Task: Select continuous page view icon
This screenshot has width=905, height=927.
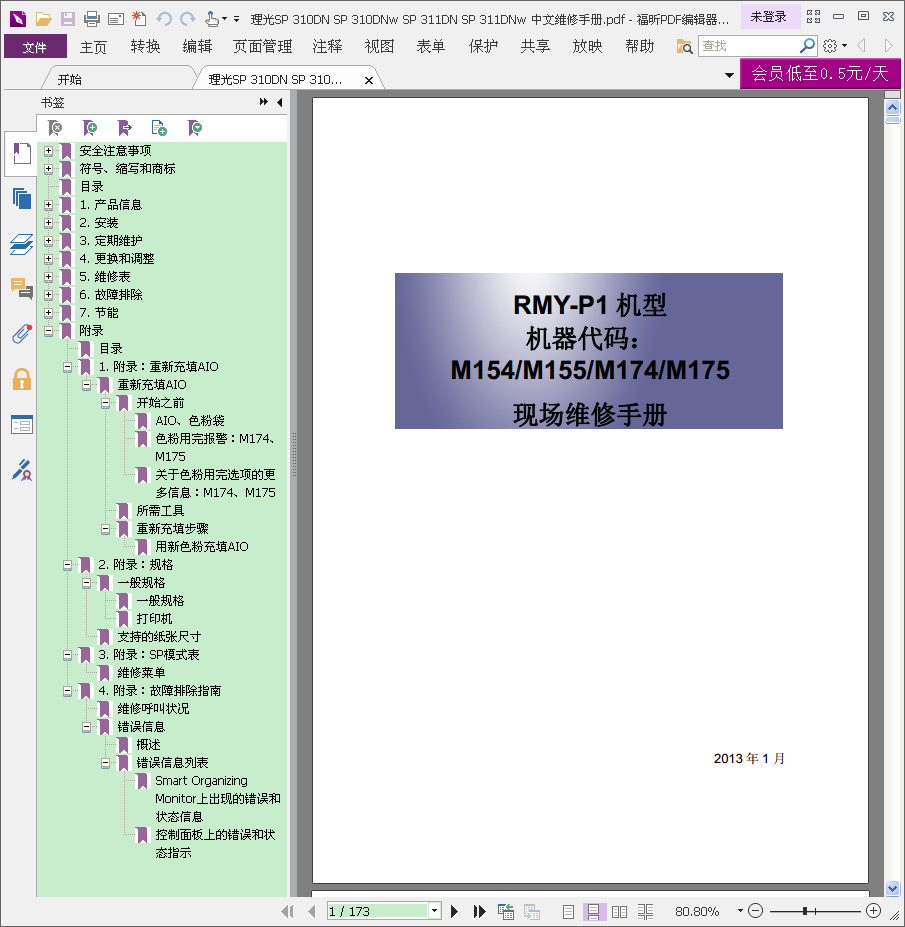Action: (x=593, y=912)
